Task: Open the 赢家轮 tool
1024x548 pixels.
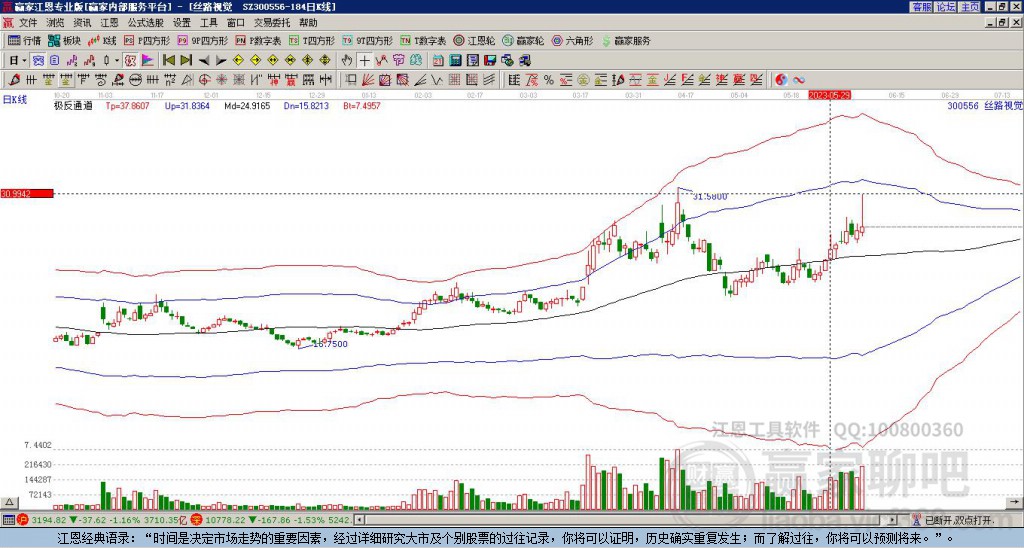Action: click(x=523, y=40)
